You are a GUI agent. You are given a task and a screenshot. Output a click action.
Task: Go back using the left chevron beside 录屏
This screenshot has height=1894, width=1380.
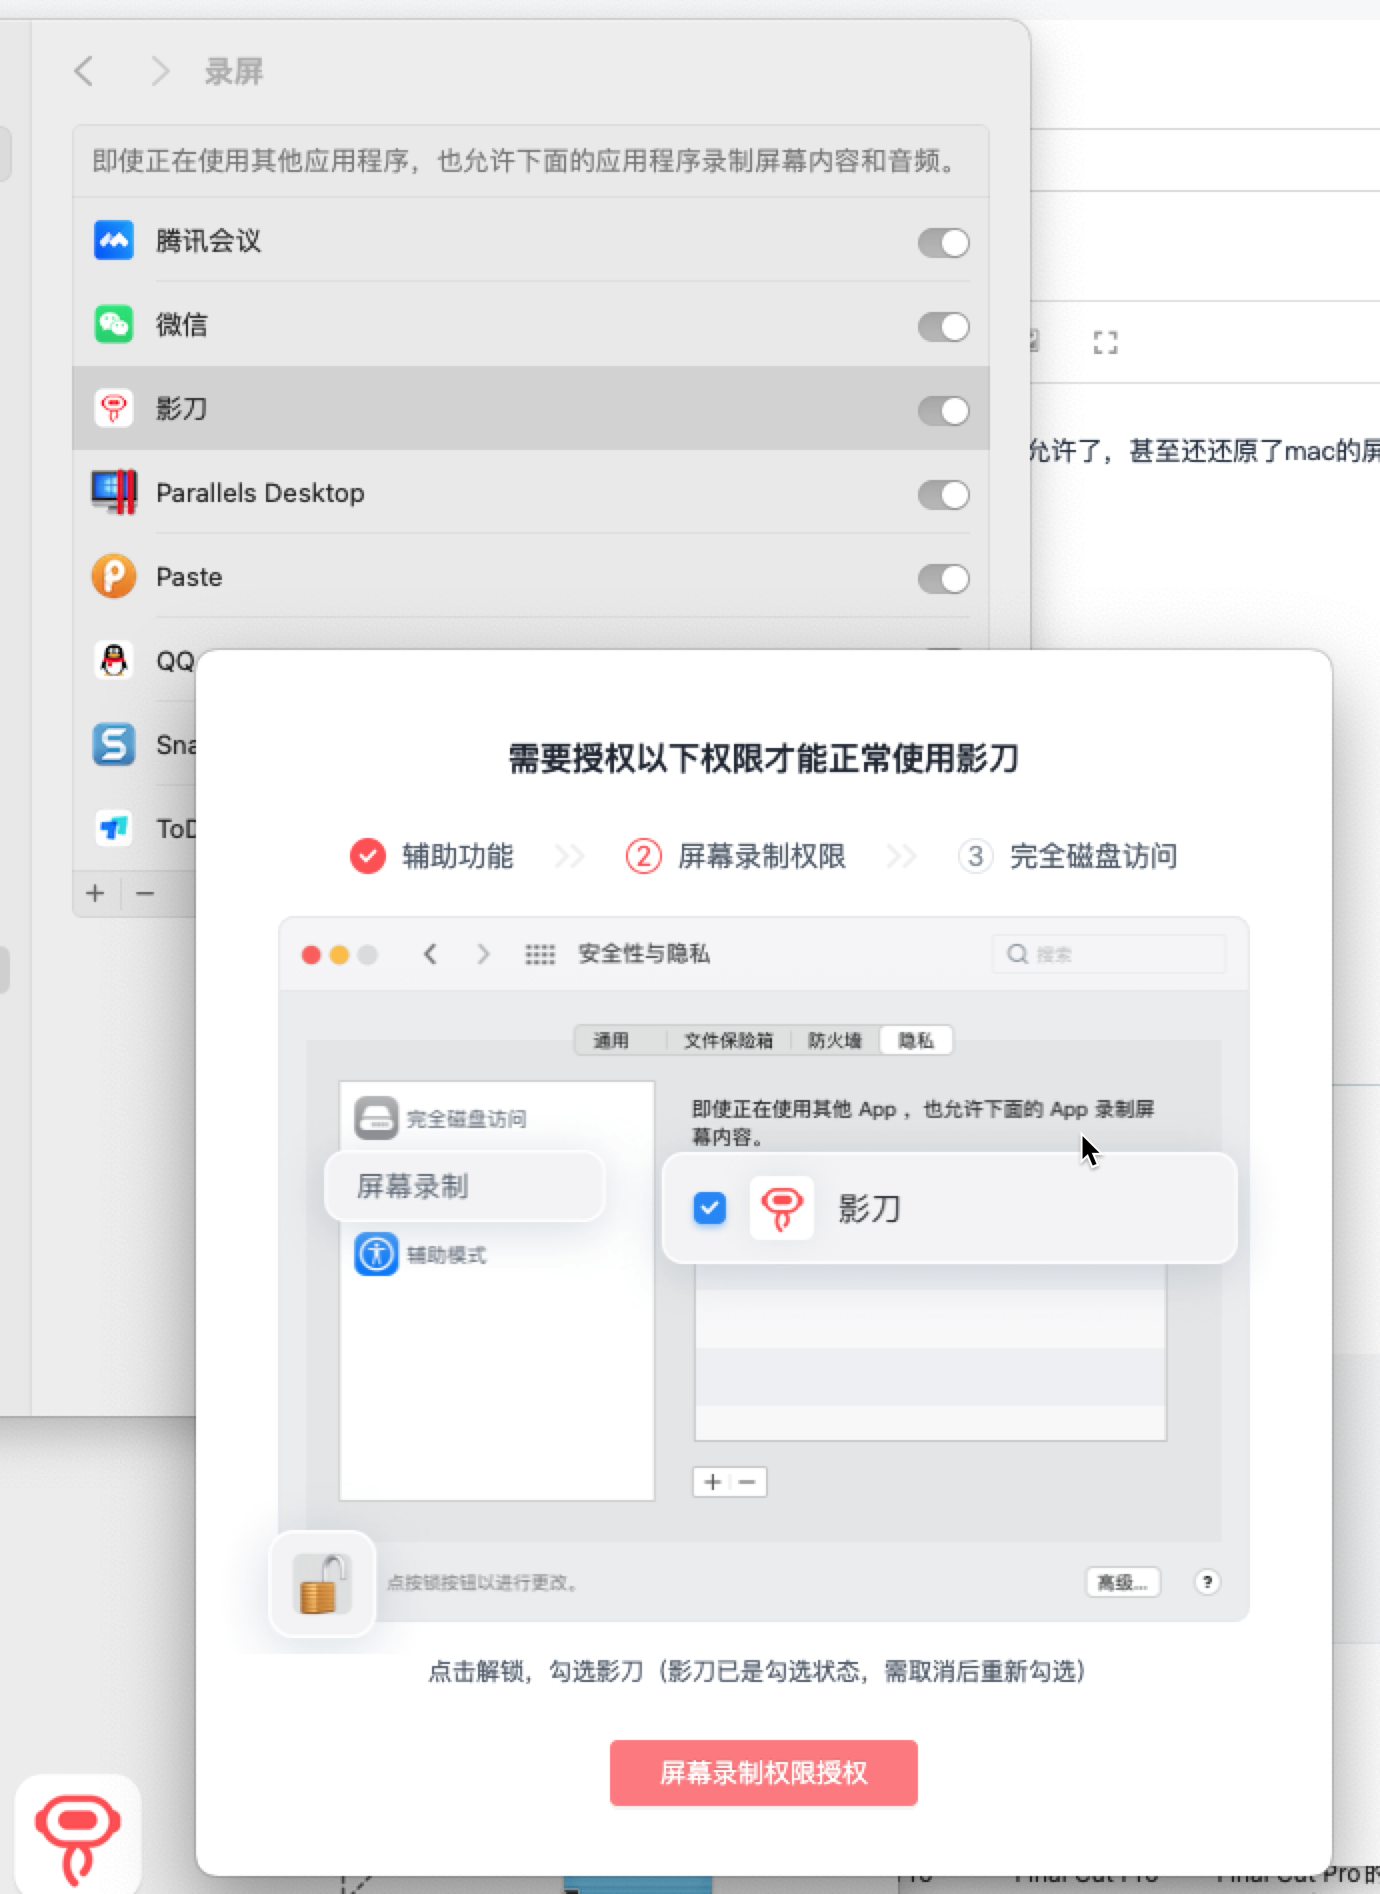[x=84, y=71]
